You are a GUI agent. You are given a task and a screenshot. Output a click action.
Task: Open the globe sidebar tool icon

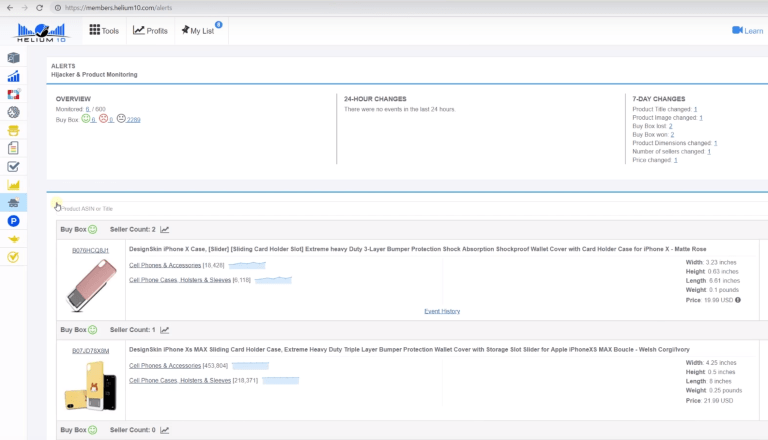tap(13, 112)
